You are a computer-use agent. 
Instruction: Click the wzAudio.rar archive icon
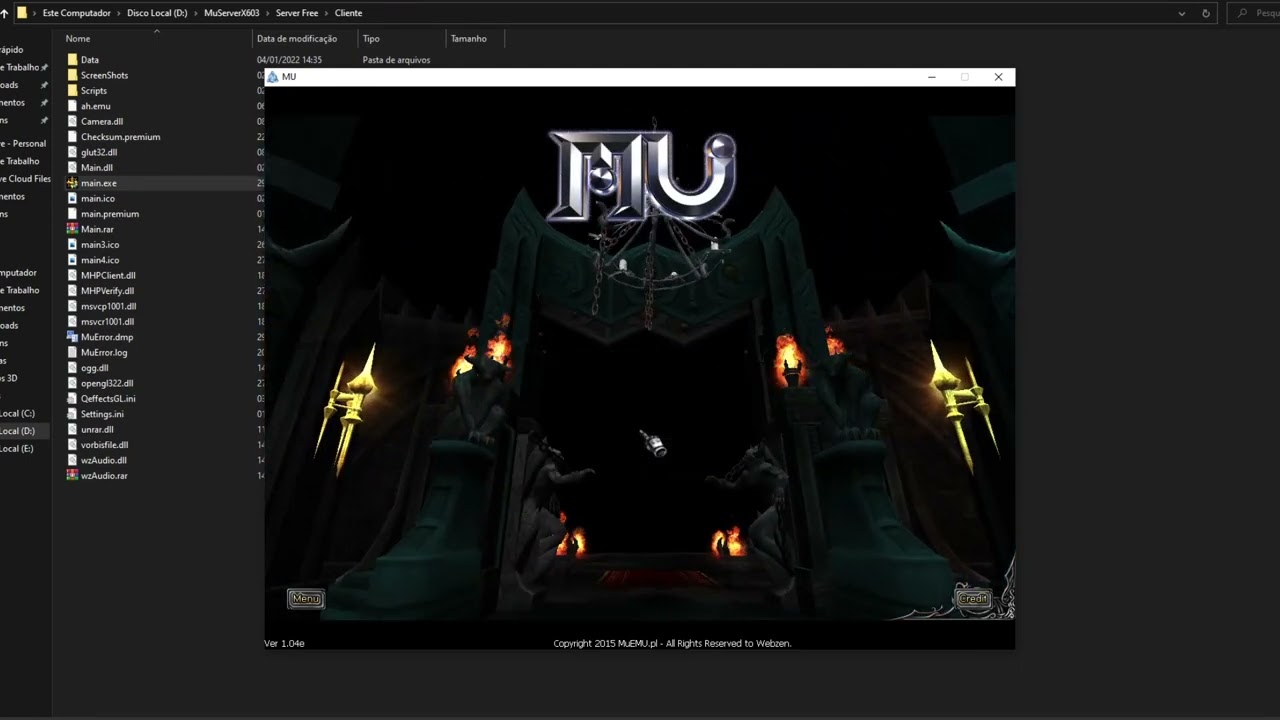point(72,476)
